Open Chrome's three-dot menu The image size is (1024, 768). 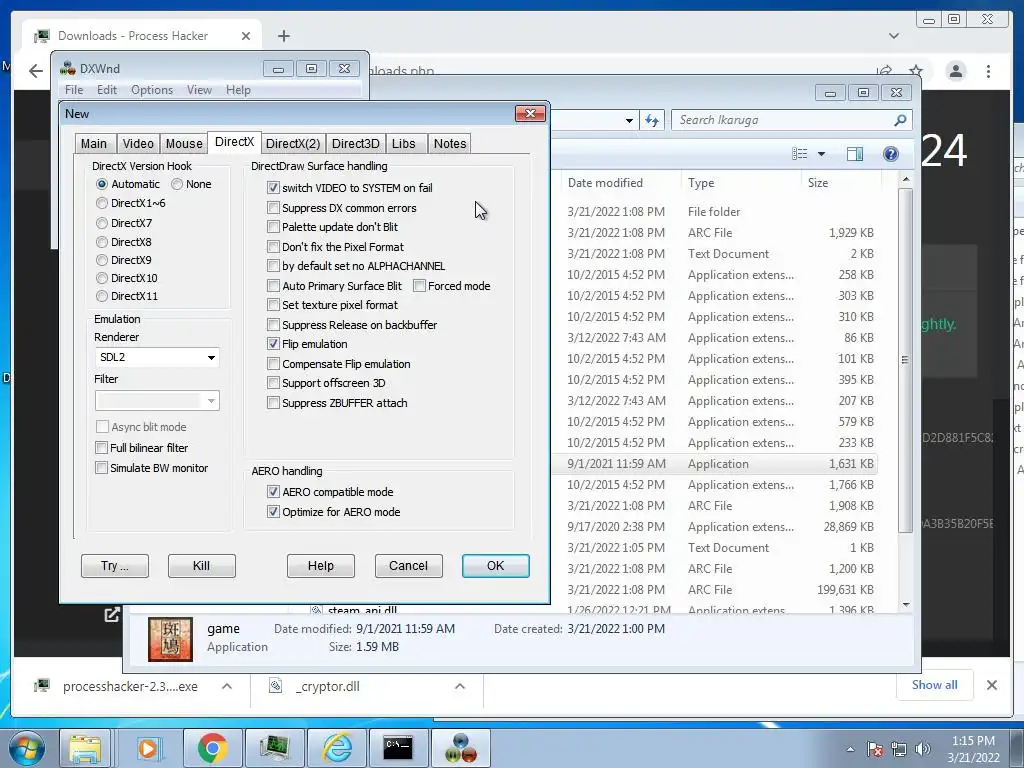pos(988,71)
